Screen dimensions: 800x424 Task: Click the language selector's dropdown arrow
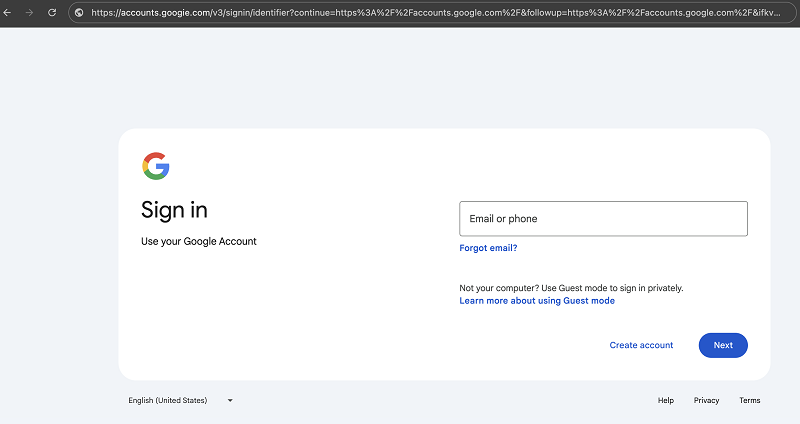(230, 401)
